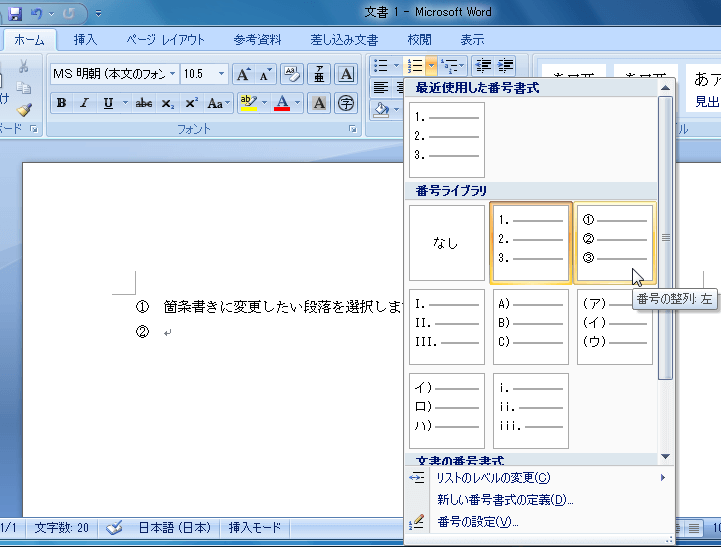Click the Phonetic Guide ruby icon
The width and height of the screenshot is (721, 547).
[x=319, y=74]
